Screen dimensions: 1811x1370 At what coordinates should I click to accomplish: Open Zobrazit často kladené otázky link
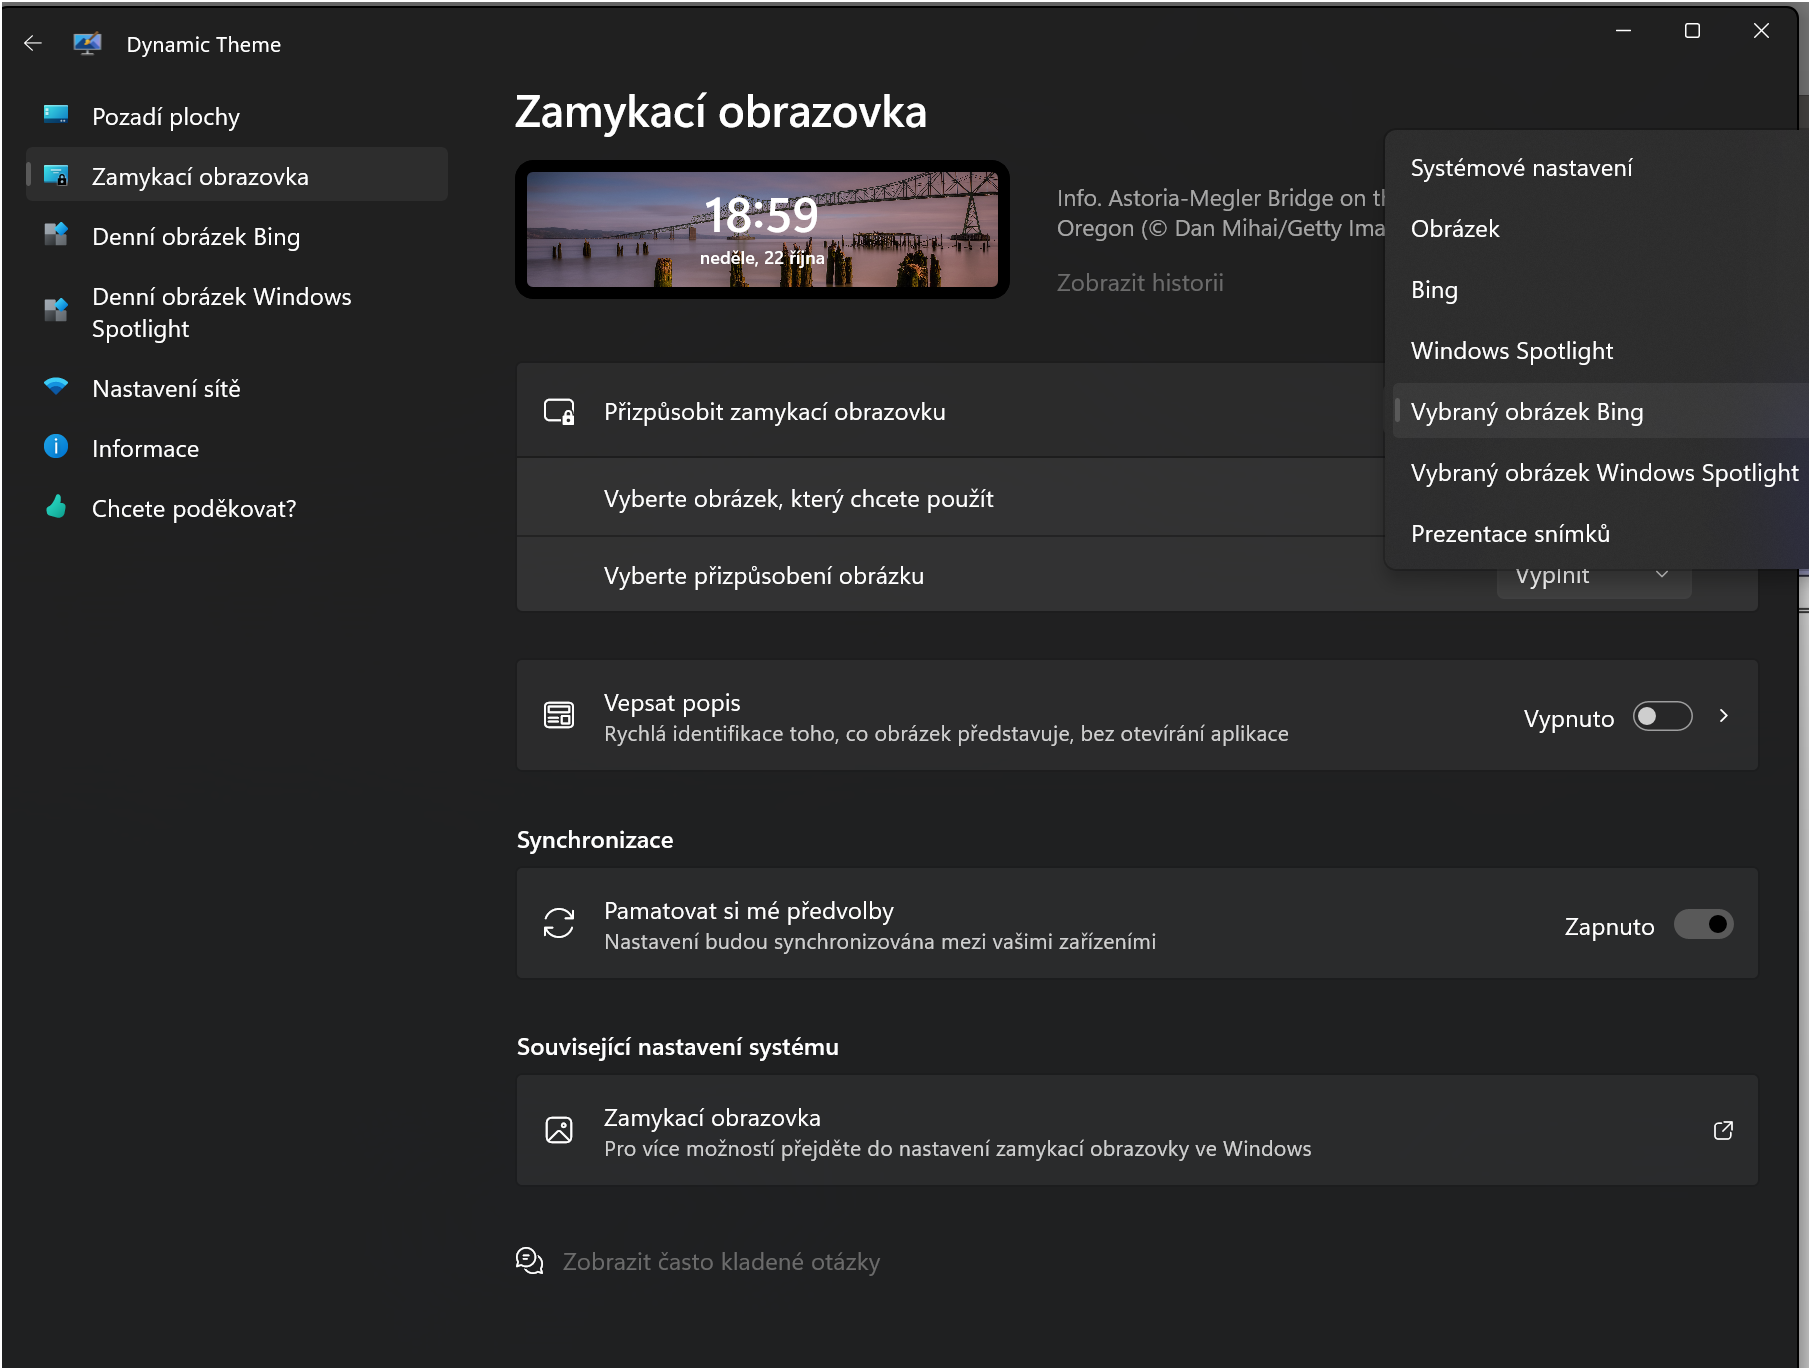coord(720,1262)
